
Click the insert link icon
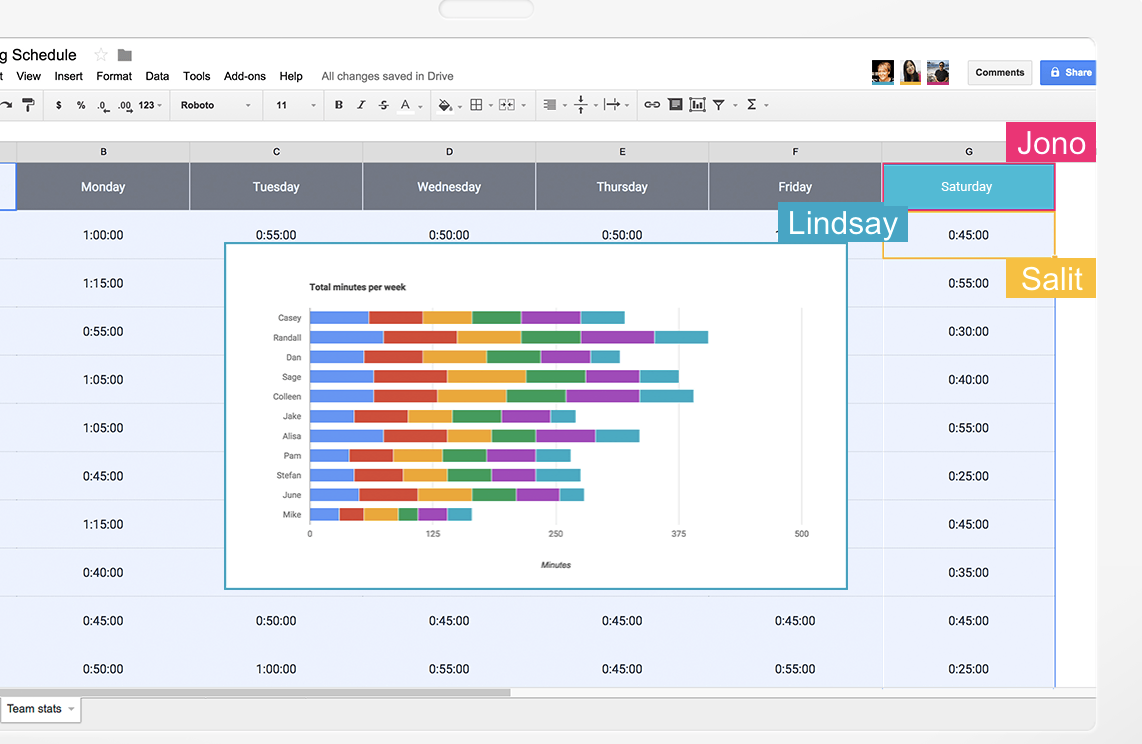point(652,105)
